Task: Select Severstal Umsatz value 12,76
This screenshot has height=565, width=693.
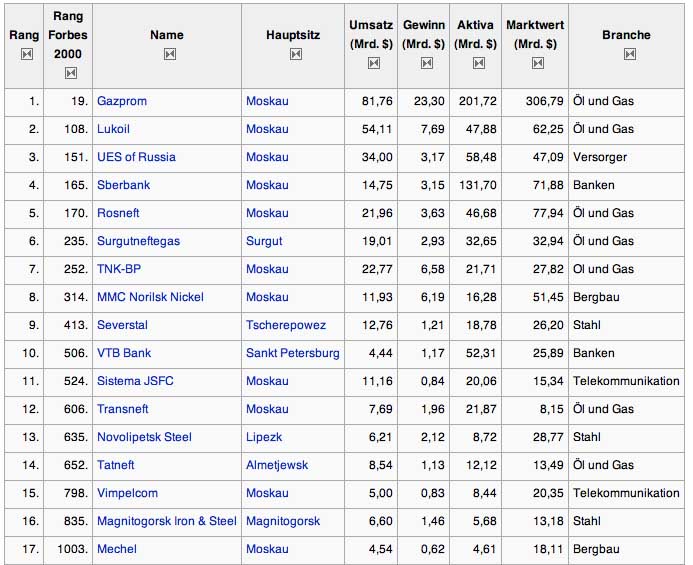Action: pos(377,325)
